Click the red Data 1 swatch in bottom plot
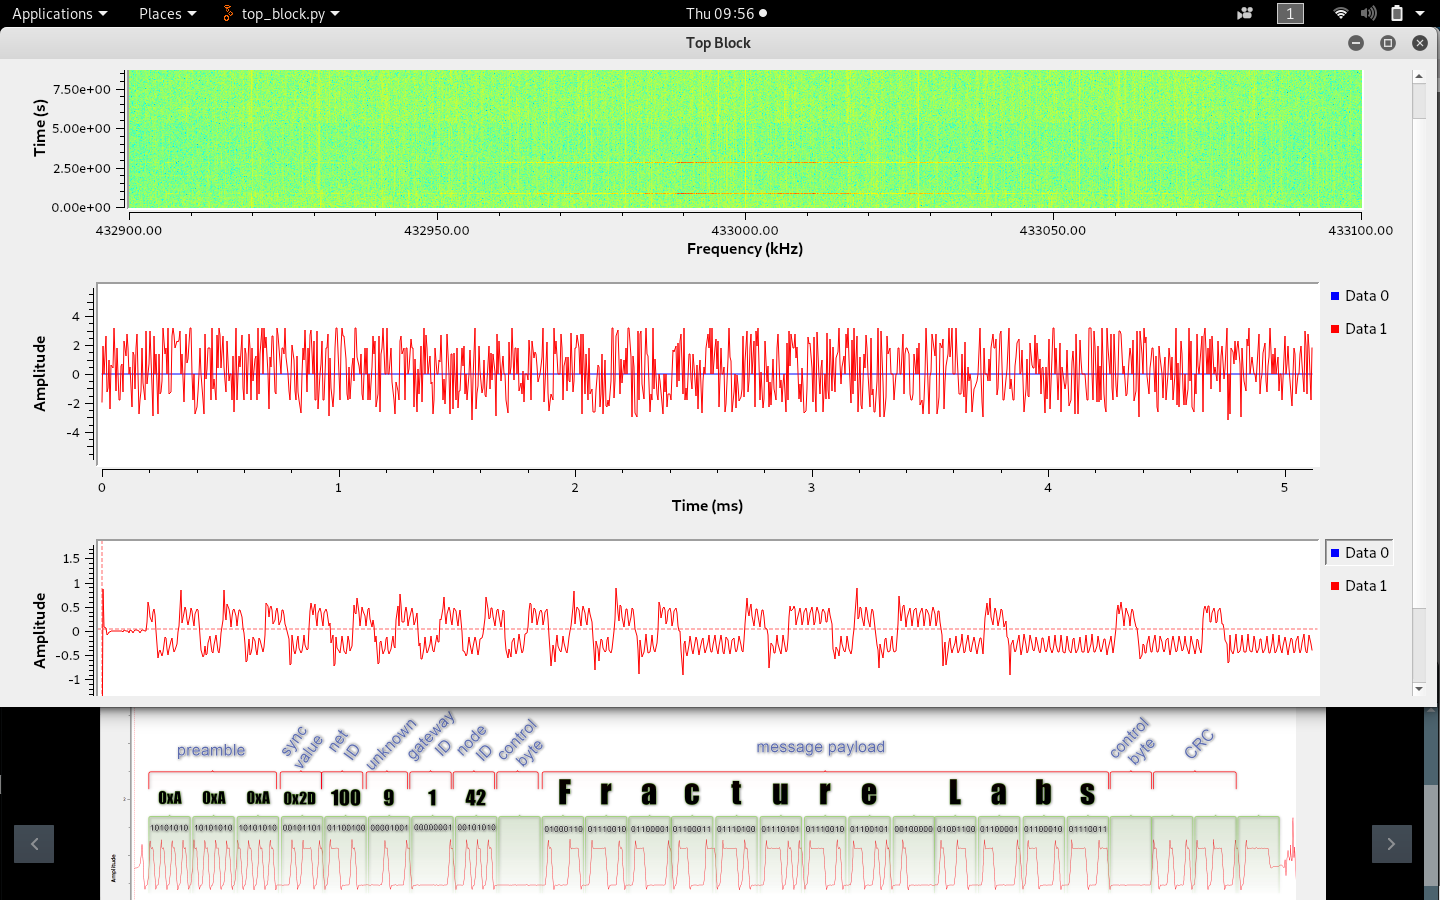This screenshot has width=1440, height=900. tap(1335, 586)
